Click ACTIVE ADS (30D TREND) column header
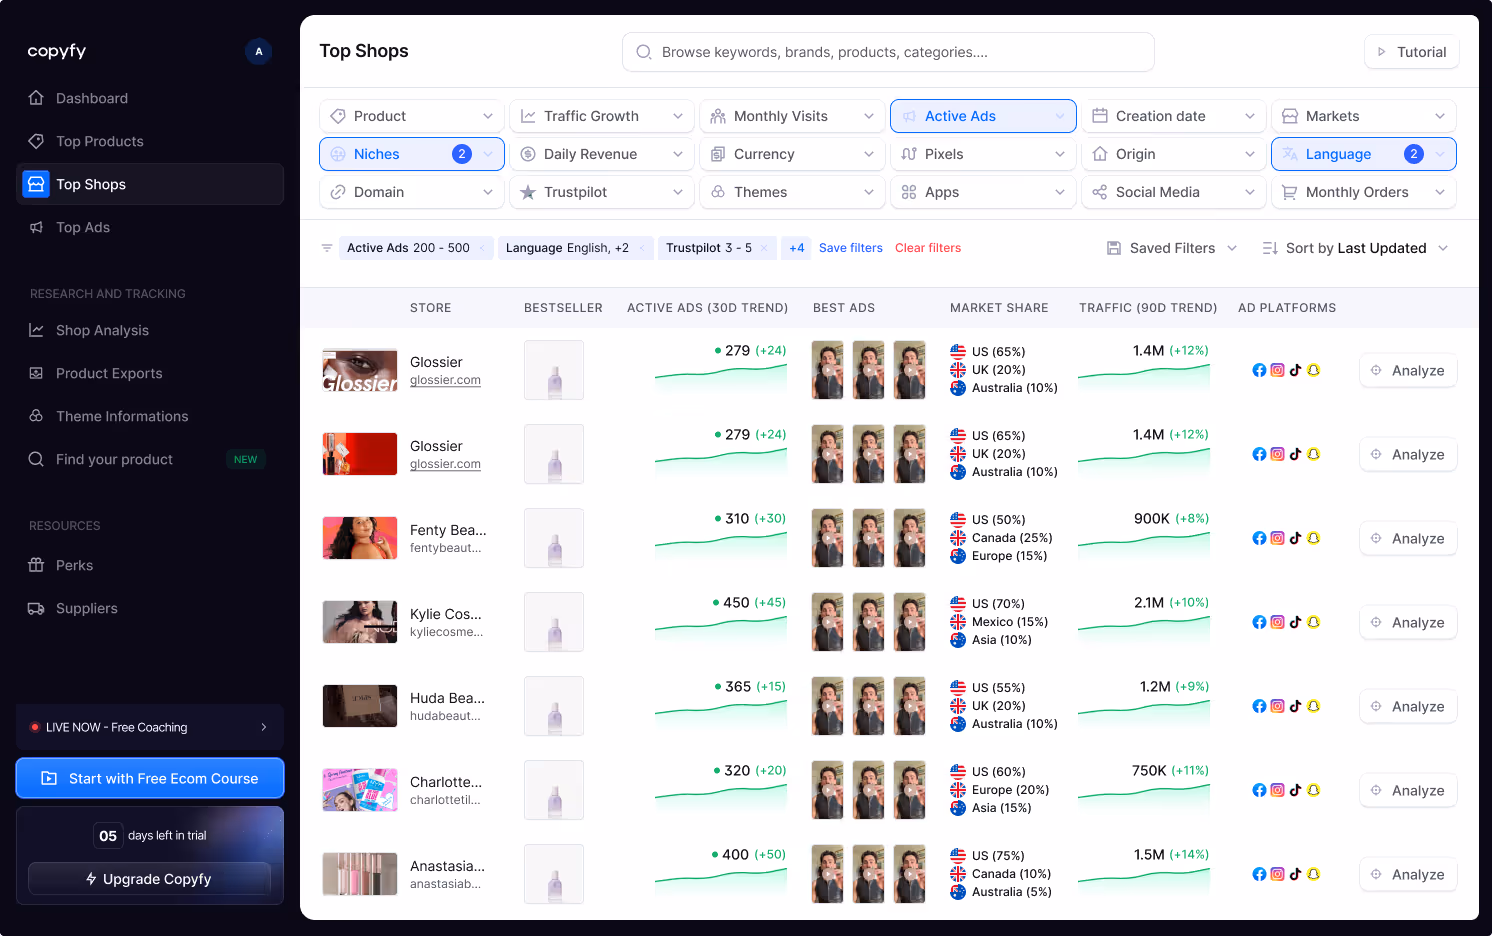Screen dimensions: 1492x936 tap(707, 308)
